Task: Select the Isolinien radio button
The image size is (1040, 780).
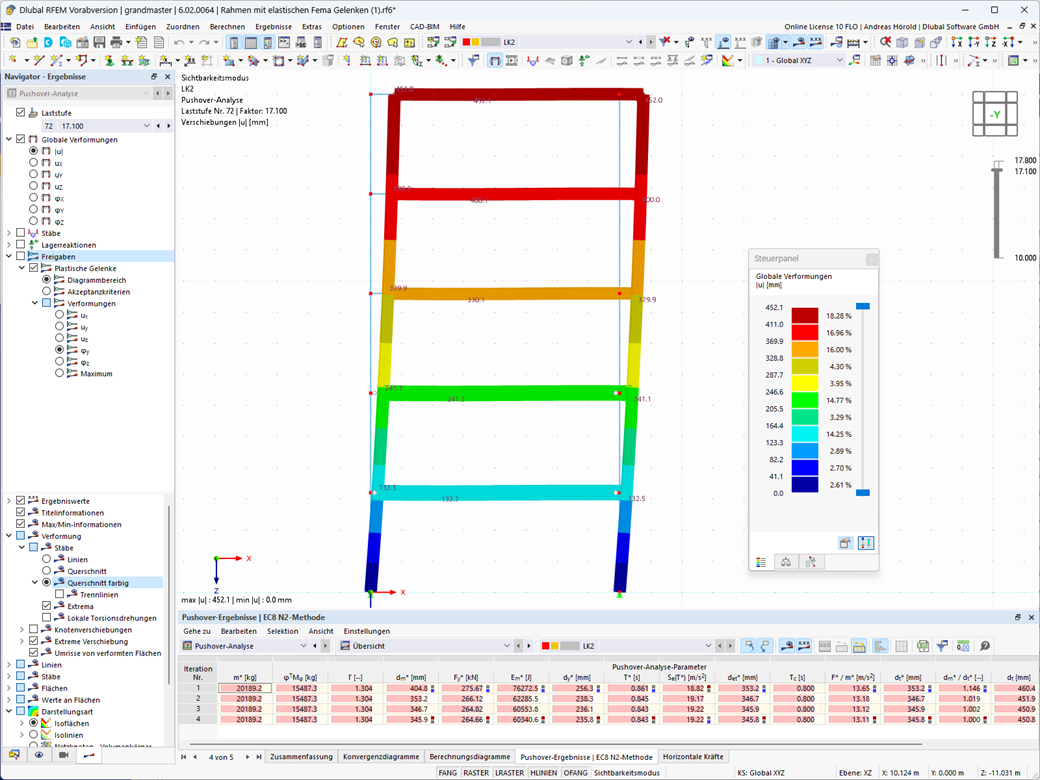Action: pos(33,735)
